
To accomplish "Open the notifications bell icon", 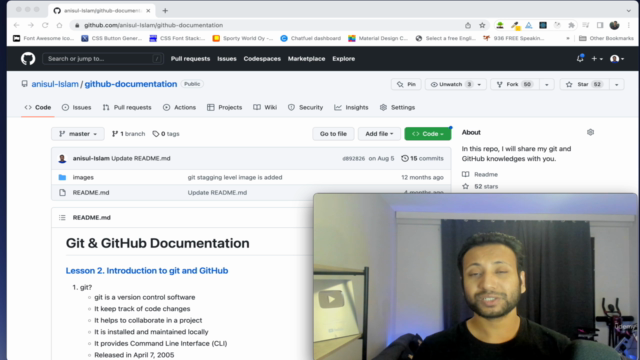I will [x=580, y=59].
